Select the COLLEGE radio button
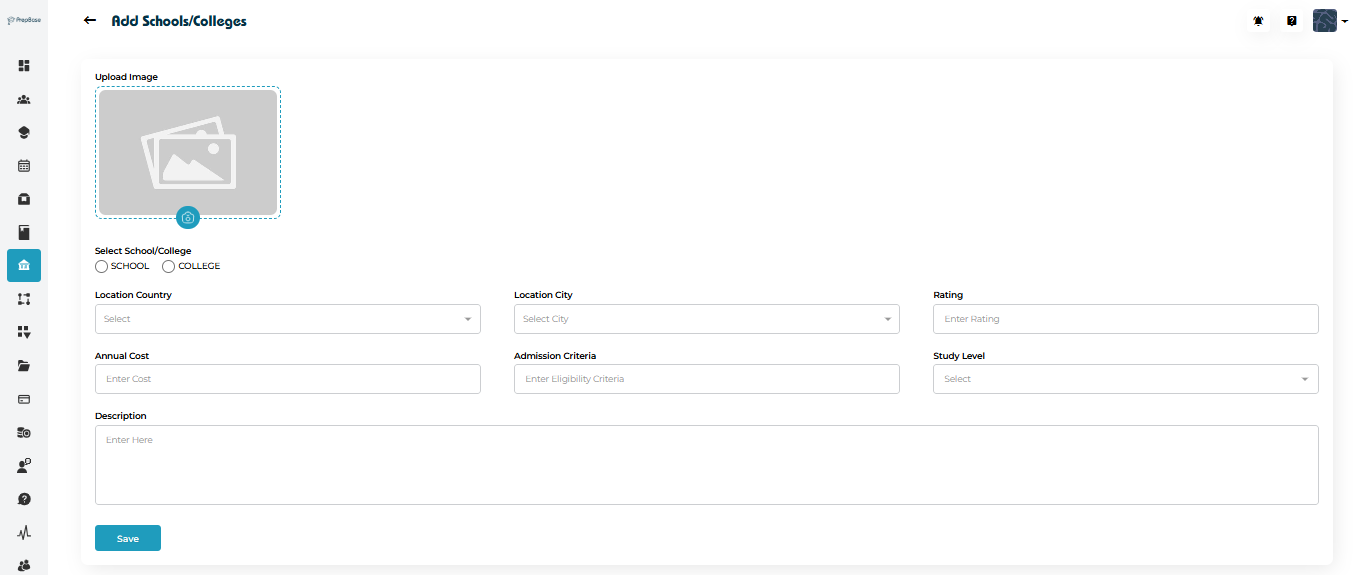The image size is (1360, 575). pos(168,267)
